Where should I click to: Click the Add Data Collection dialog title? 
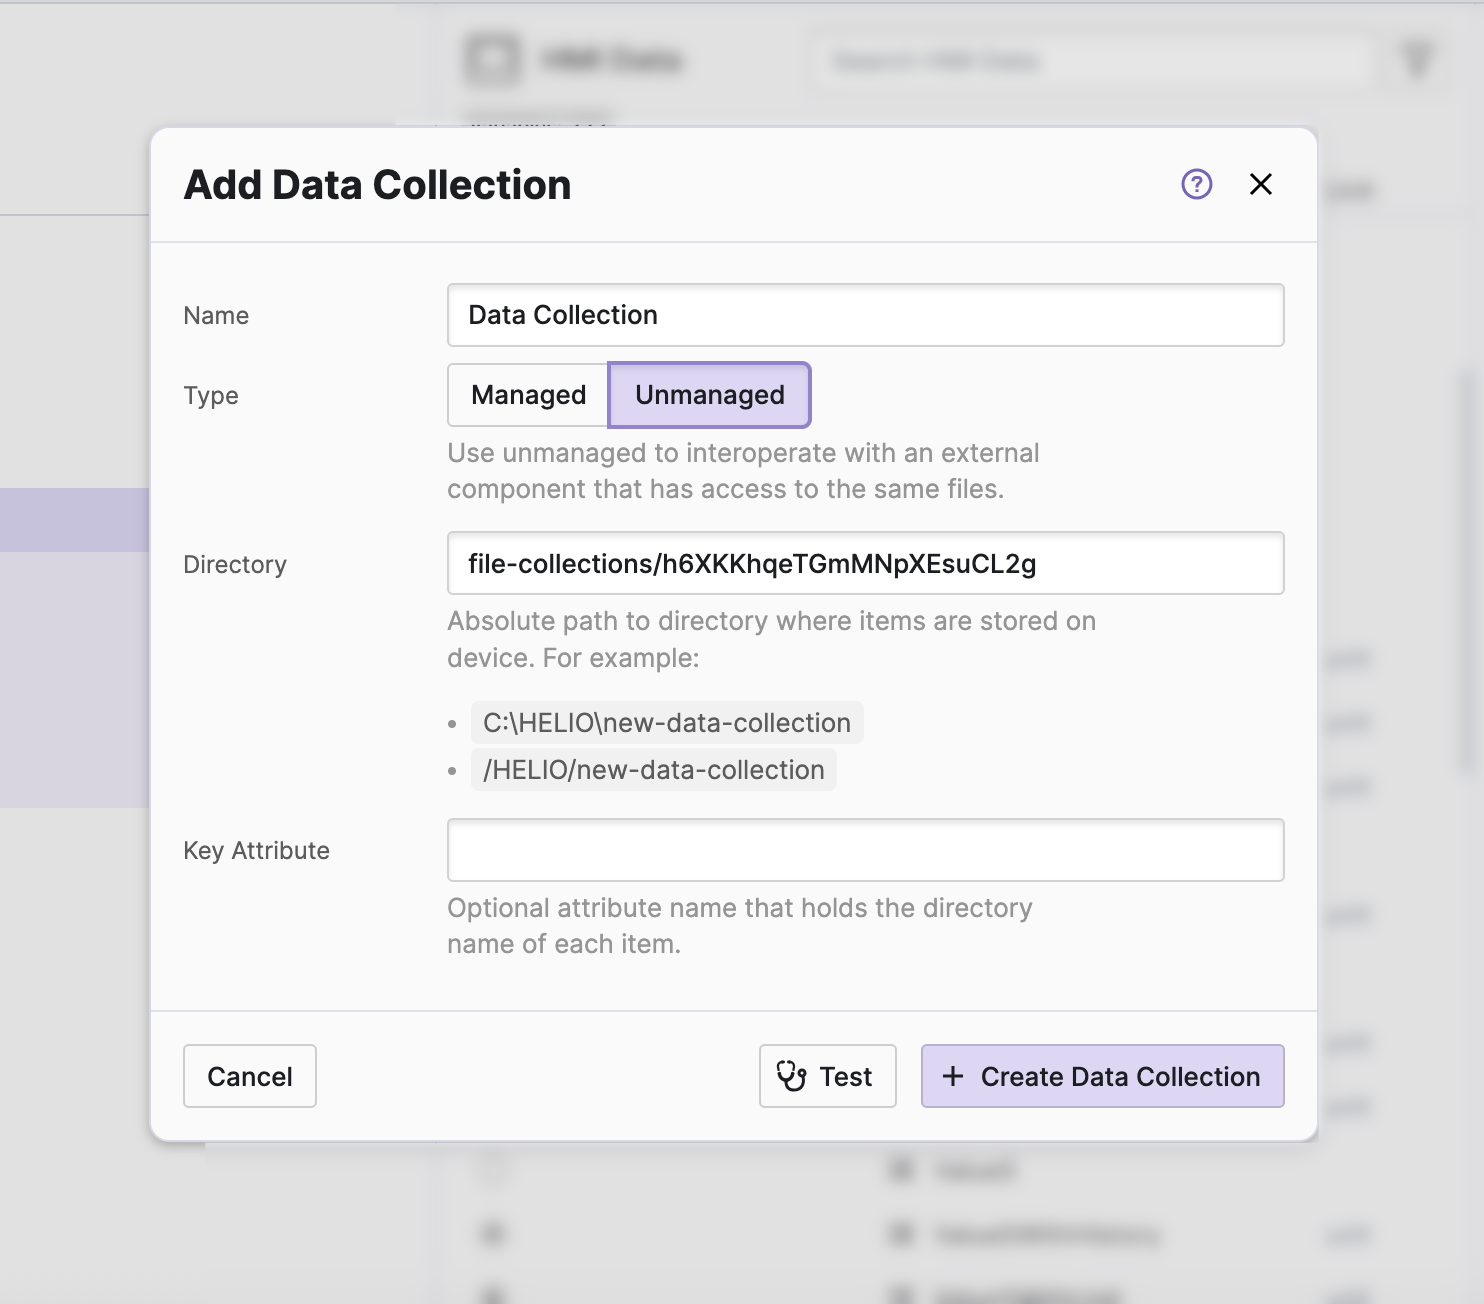(377, 185)
